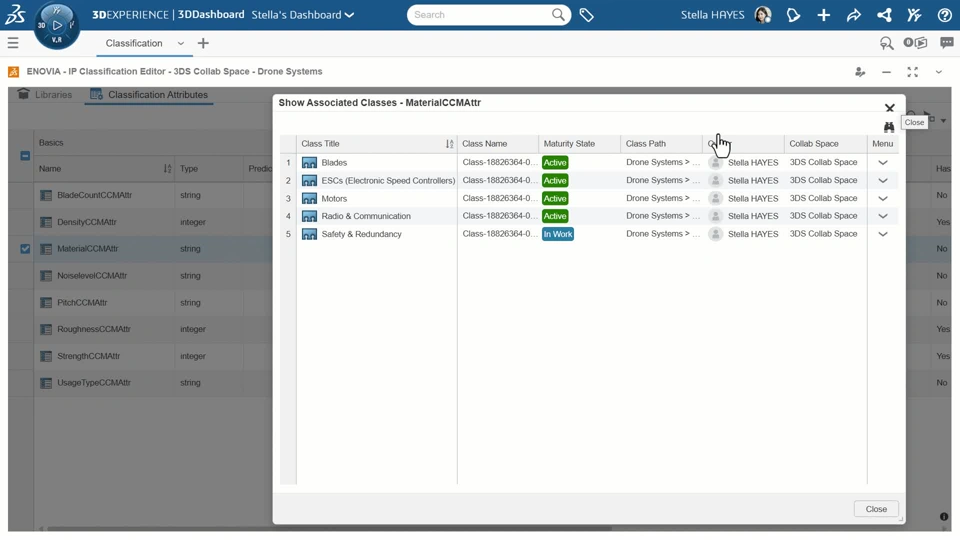Switch to the Libraries tab

click(45, 95)
